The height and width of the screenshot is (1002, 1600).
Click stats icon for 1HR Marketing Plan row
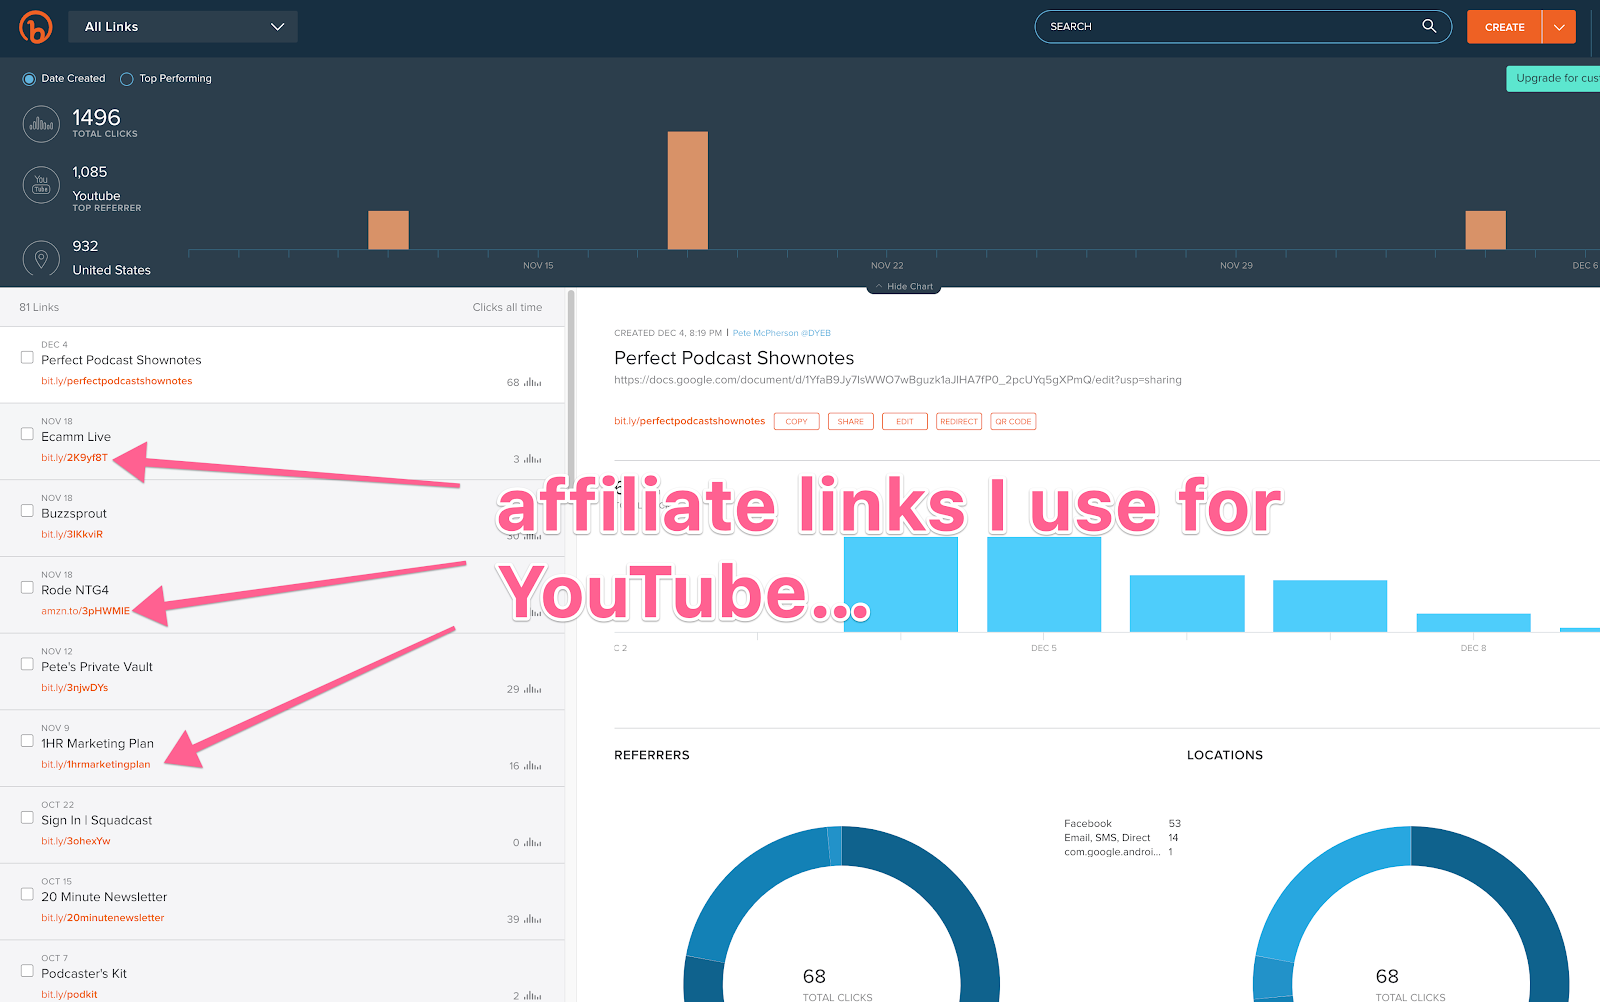point(533,766)
